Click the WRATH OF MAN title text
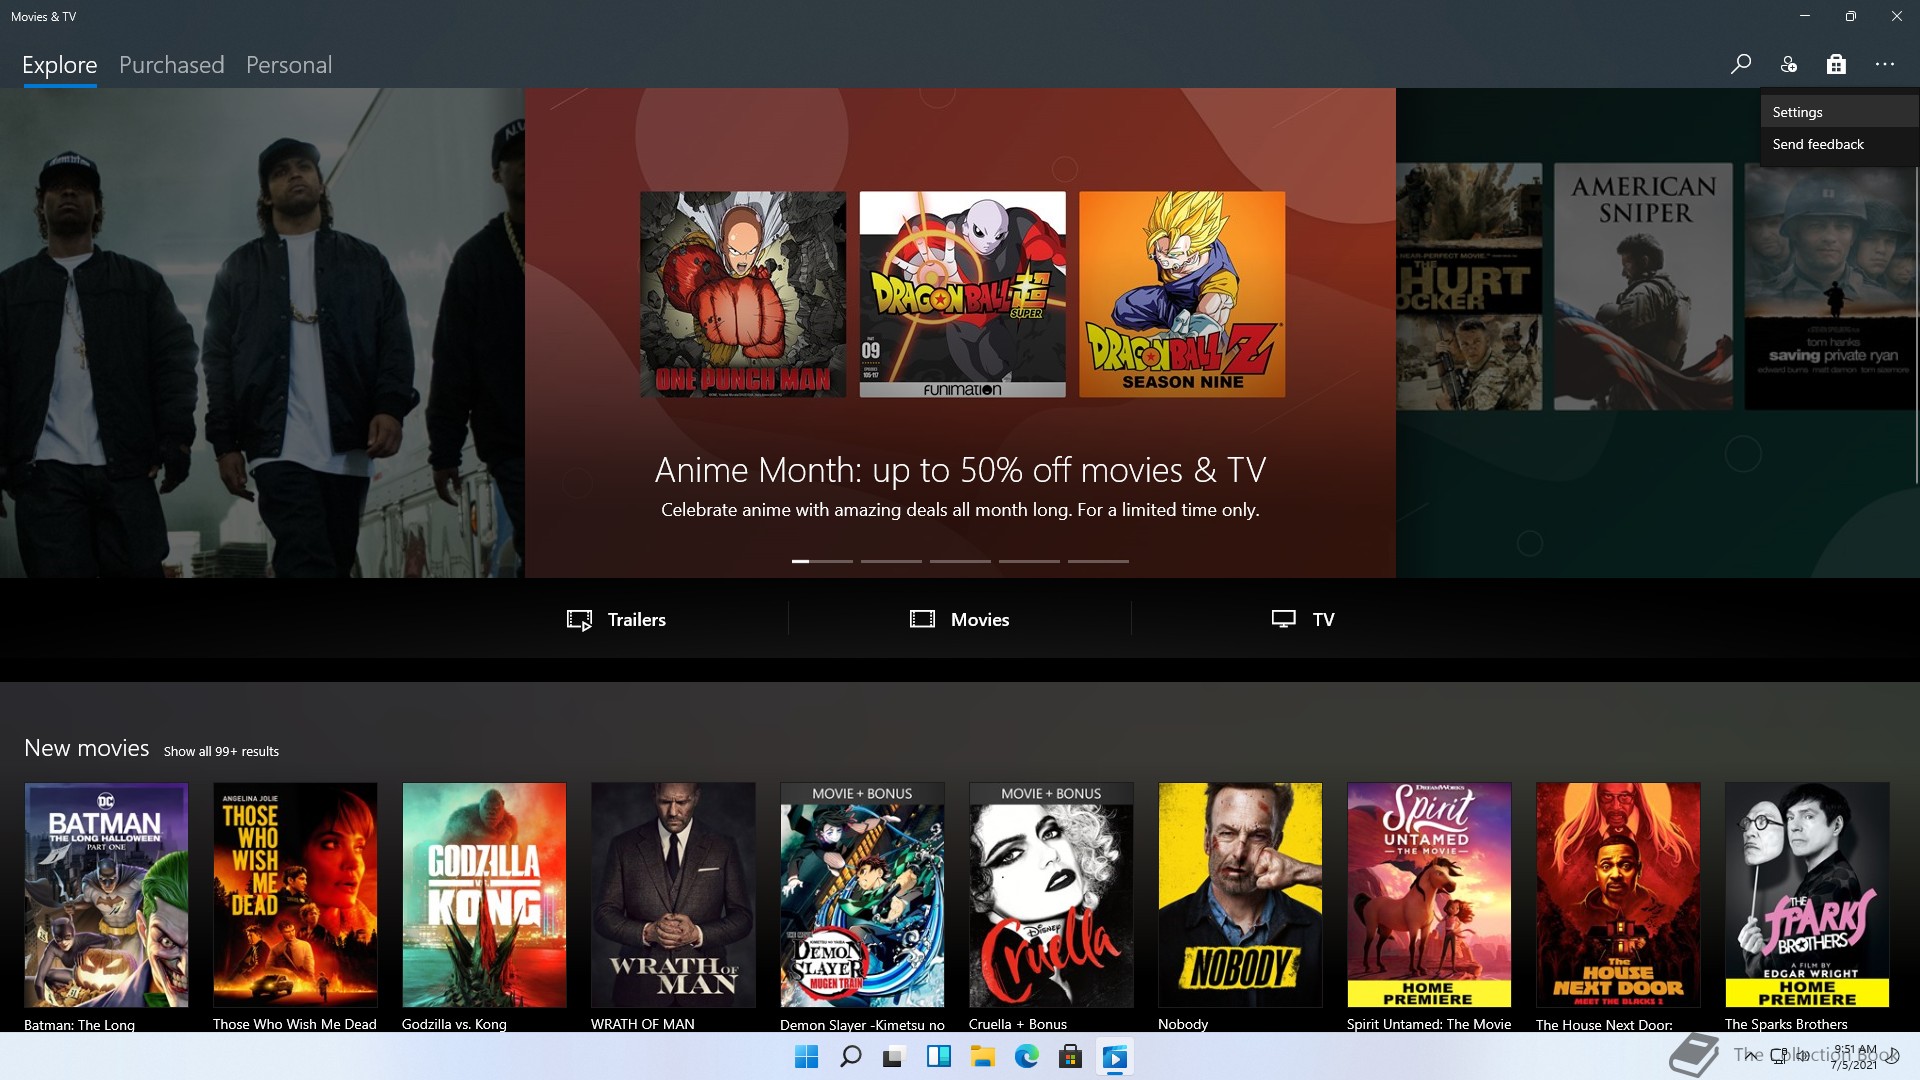The image size is (1920, 1080). [x=642, y=1024]
